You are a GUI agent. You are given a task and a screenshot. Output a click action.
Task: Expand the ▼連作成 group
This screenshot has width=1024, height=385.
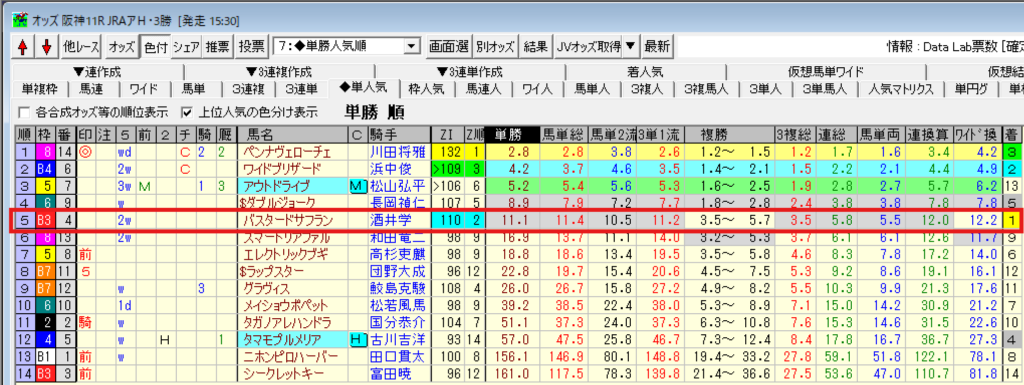click(x=97, y=72)
